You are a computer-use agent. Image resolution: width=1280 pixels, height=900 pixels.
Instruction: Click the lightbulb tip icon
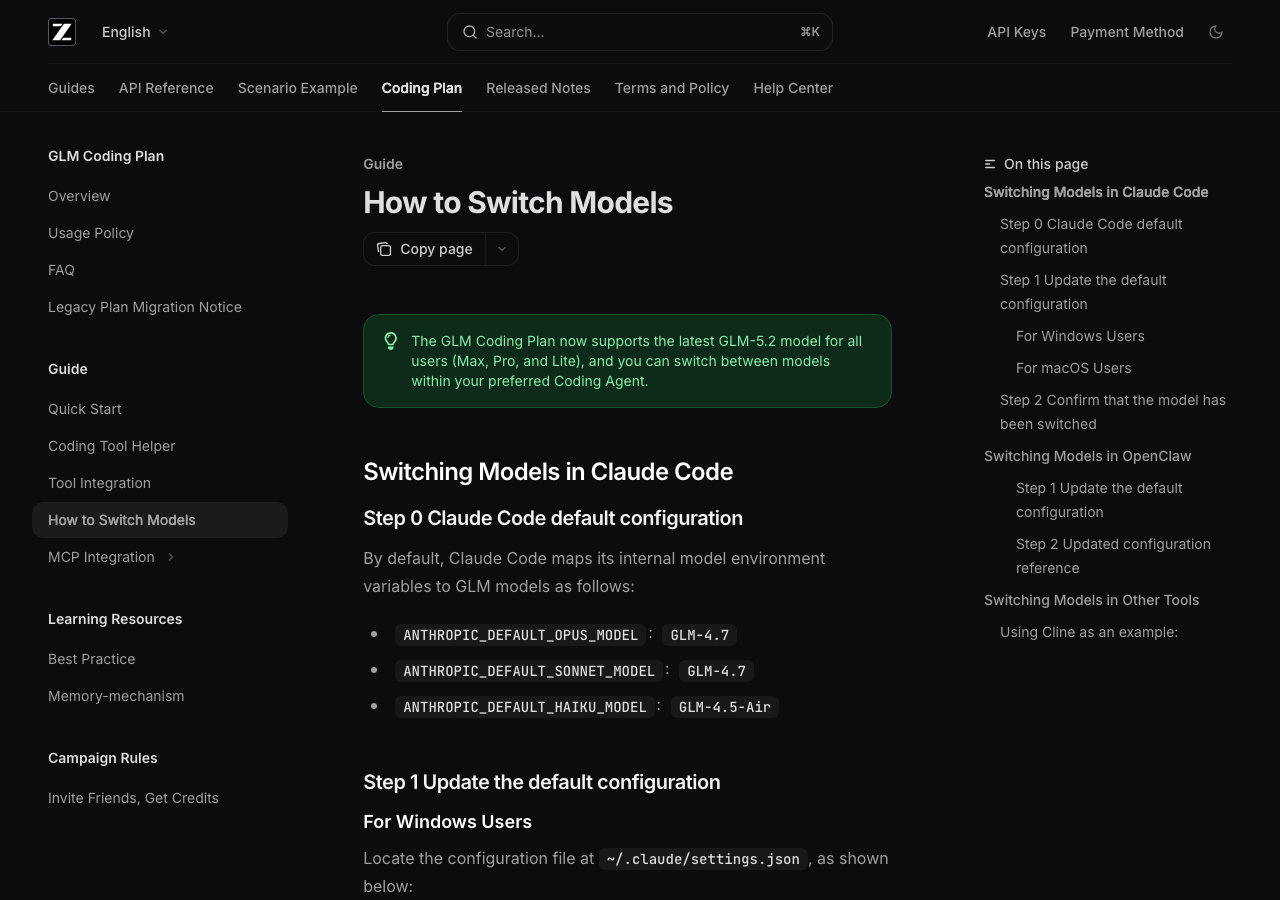point(391,341)
